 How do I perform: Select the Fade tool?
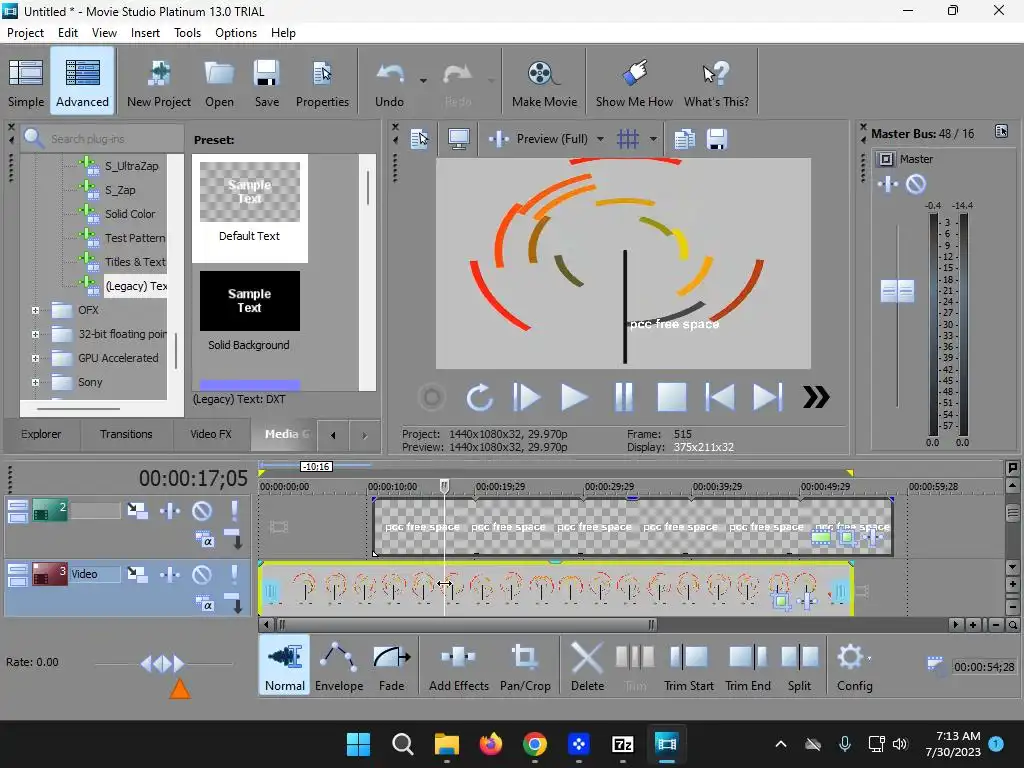pos(391,665)
